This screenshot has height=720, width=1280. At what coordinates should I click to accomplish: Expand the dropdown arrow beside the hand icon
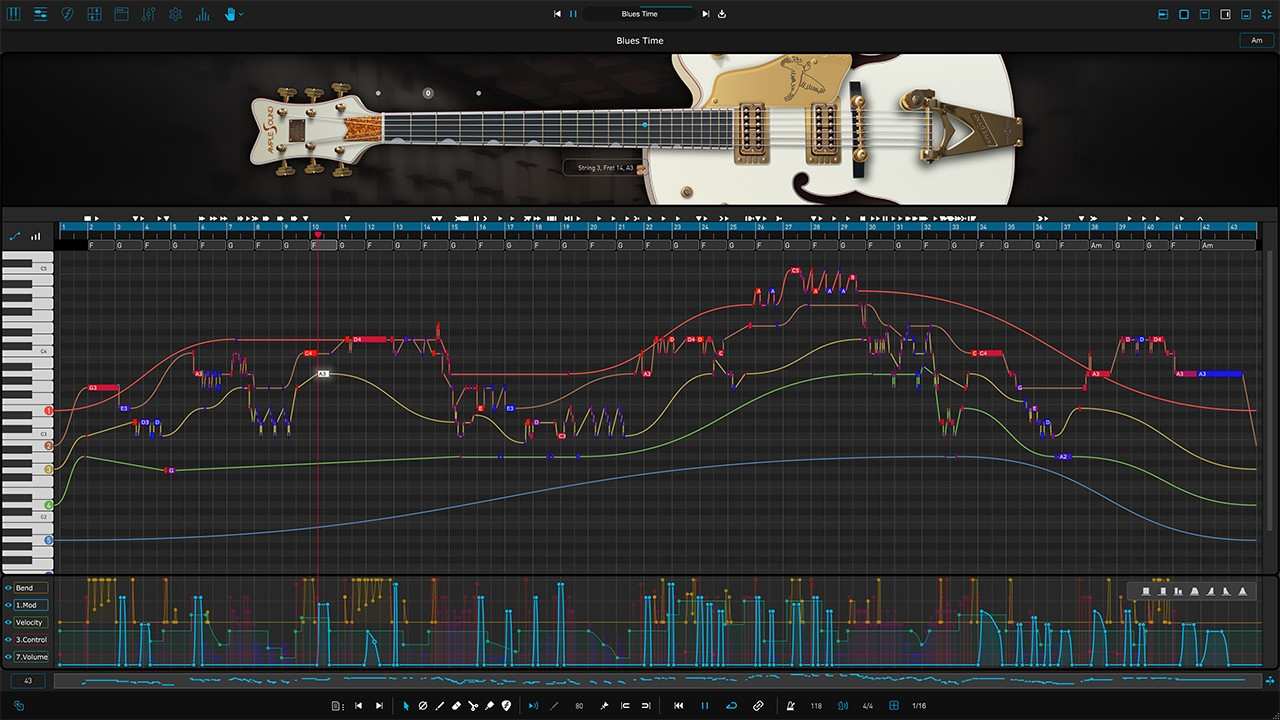(x=245, y=14)
